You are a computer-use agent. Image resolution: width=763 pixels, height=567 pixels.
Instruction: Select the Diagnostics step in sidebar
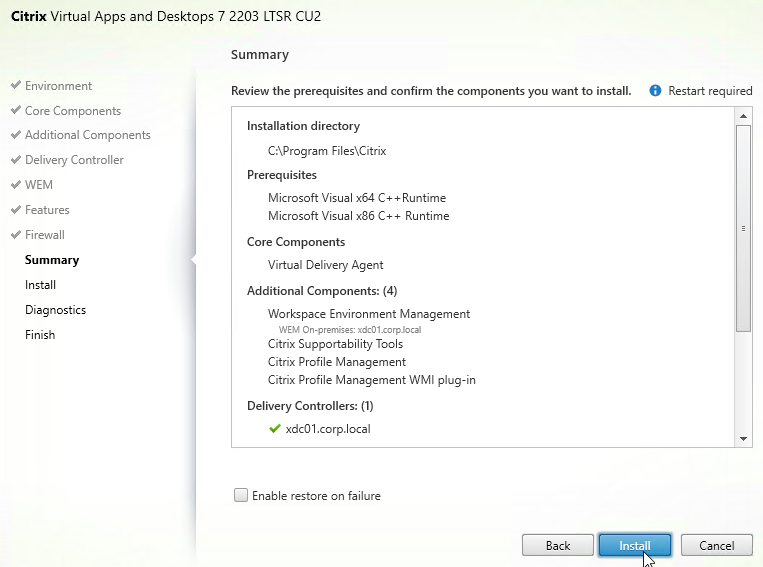pos(55,310)
